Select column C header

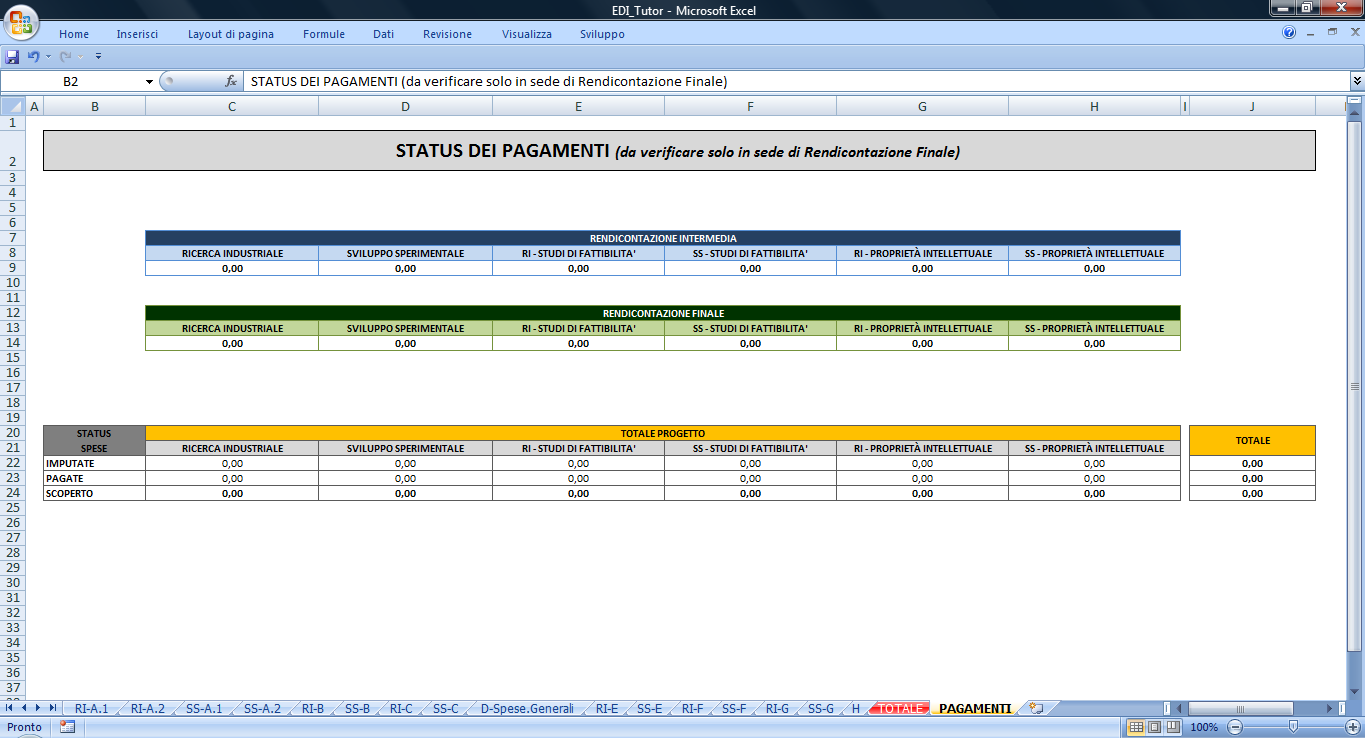232,106
